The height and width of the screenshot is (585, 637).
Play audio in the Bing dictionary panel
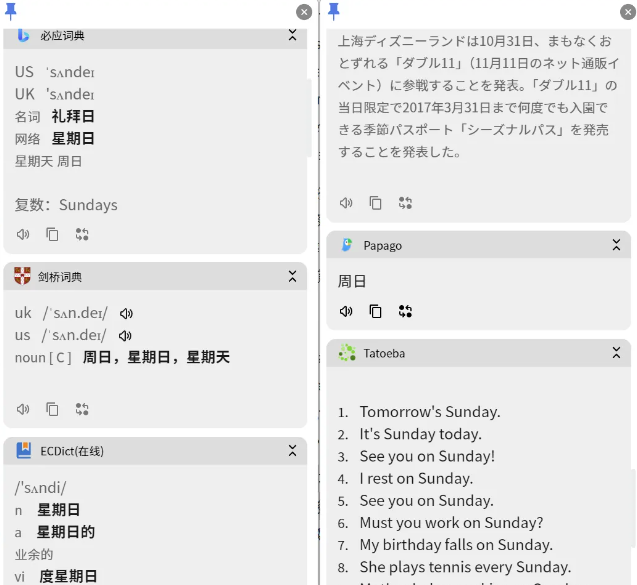[23, 235]
